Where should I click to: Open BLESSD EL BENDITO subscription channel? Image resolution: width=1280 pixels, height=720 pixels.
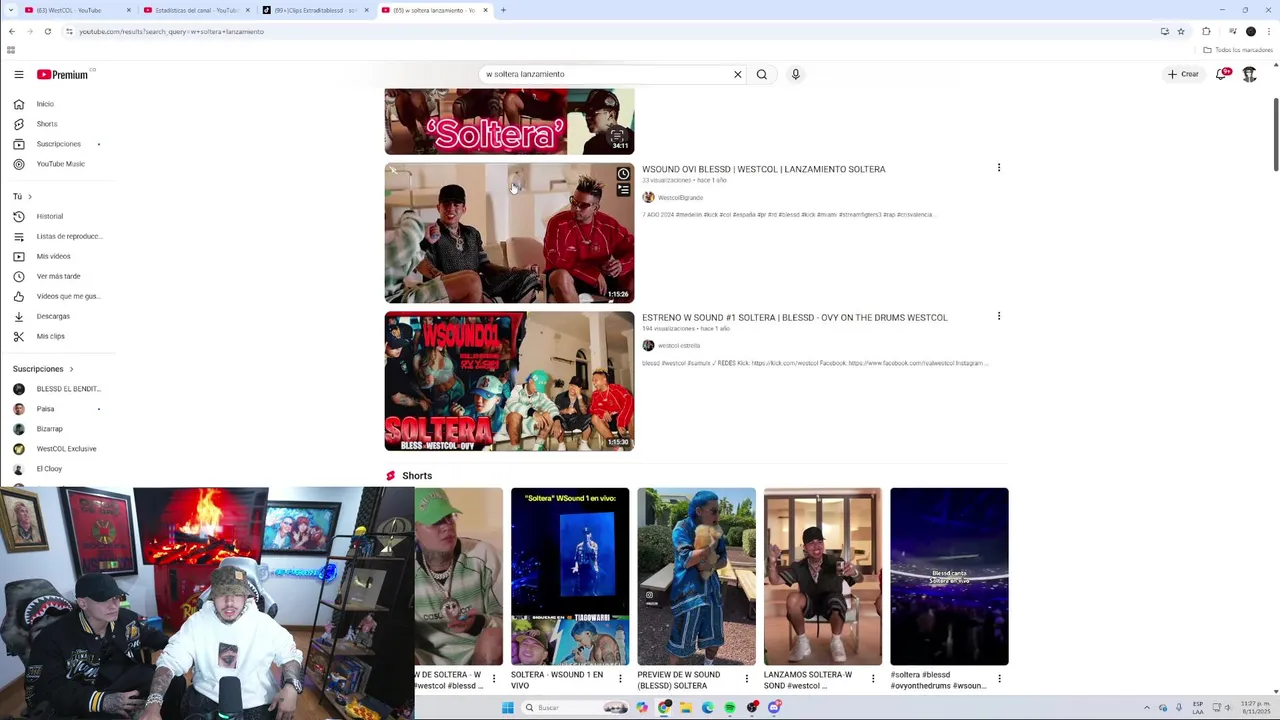click(x=57, y=389)
